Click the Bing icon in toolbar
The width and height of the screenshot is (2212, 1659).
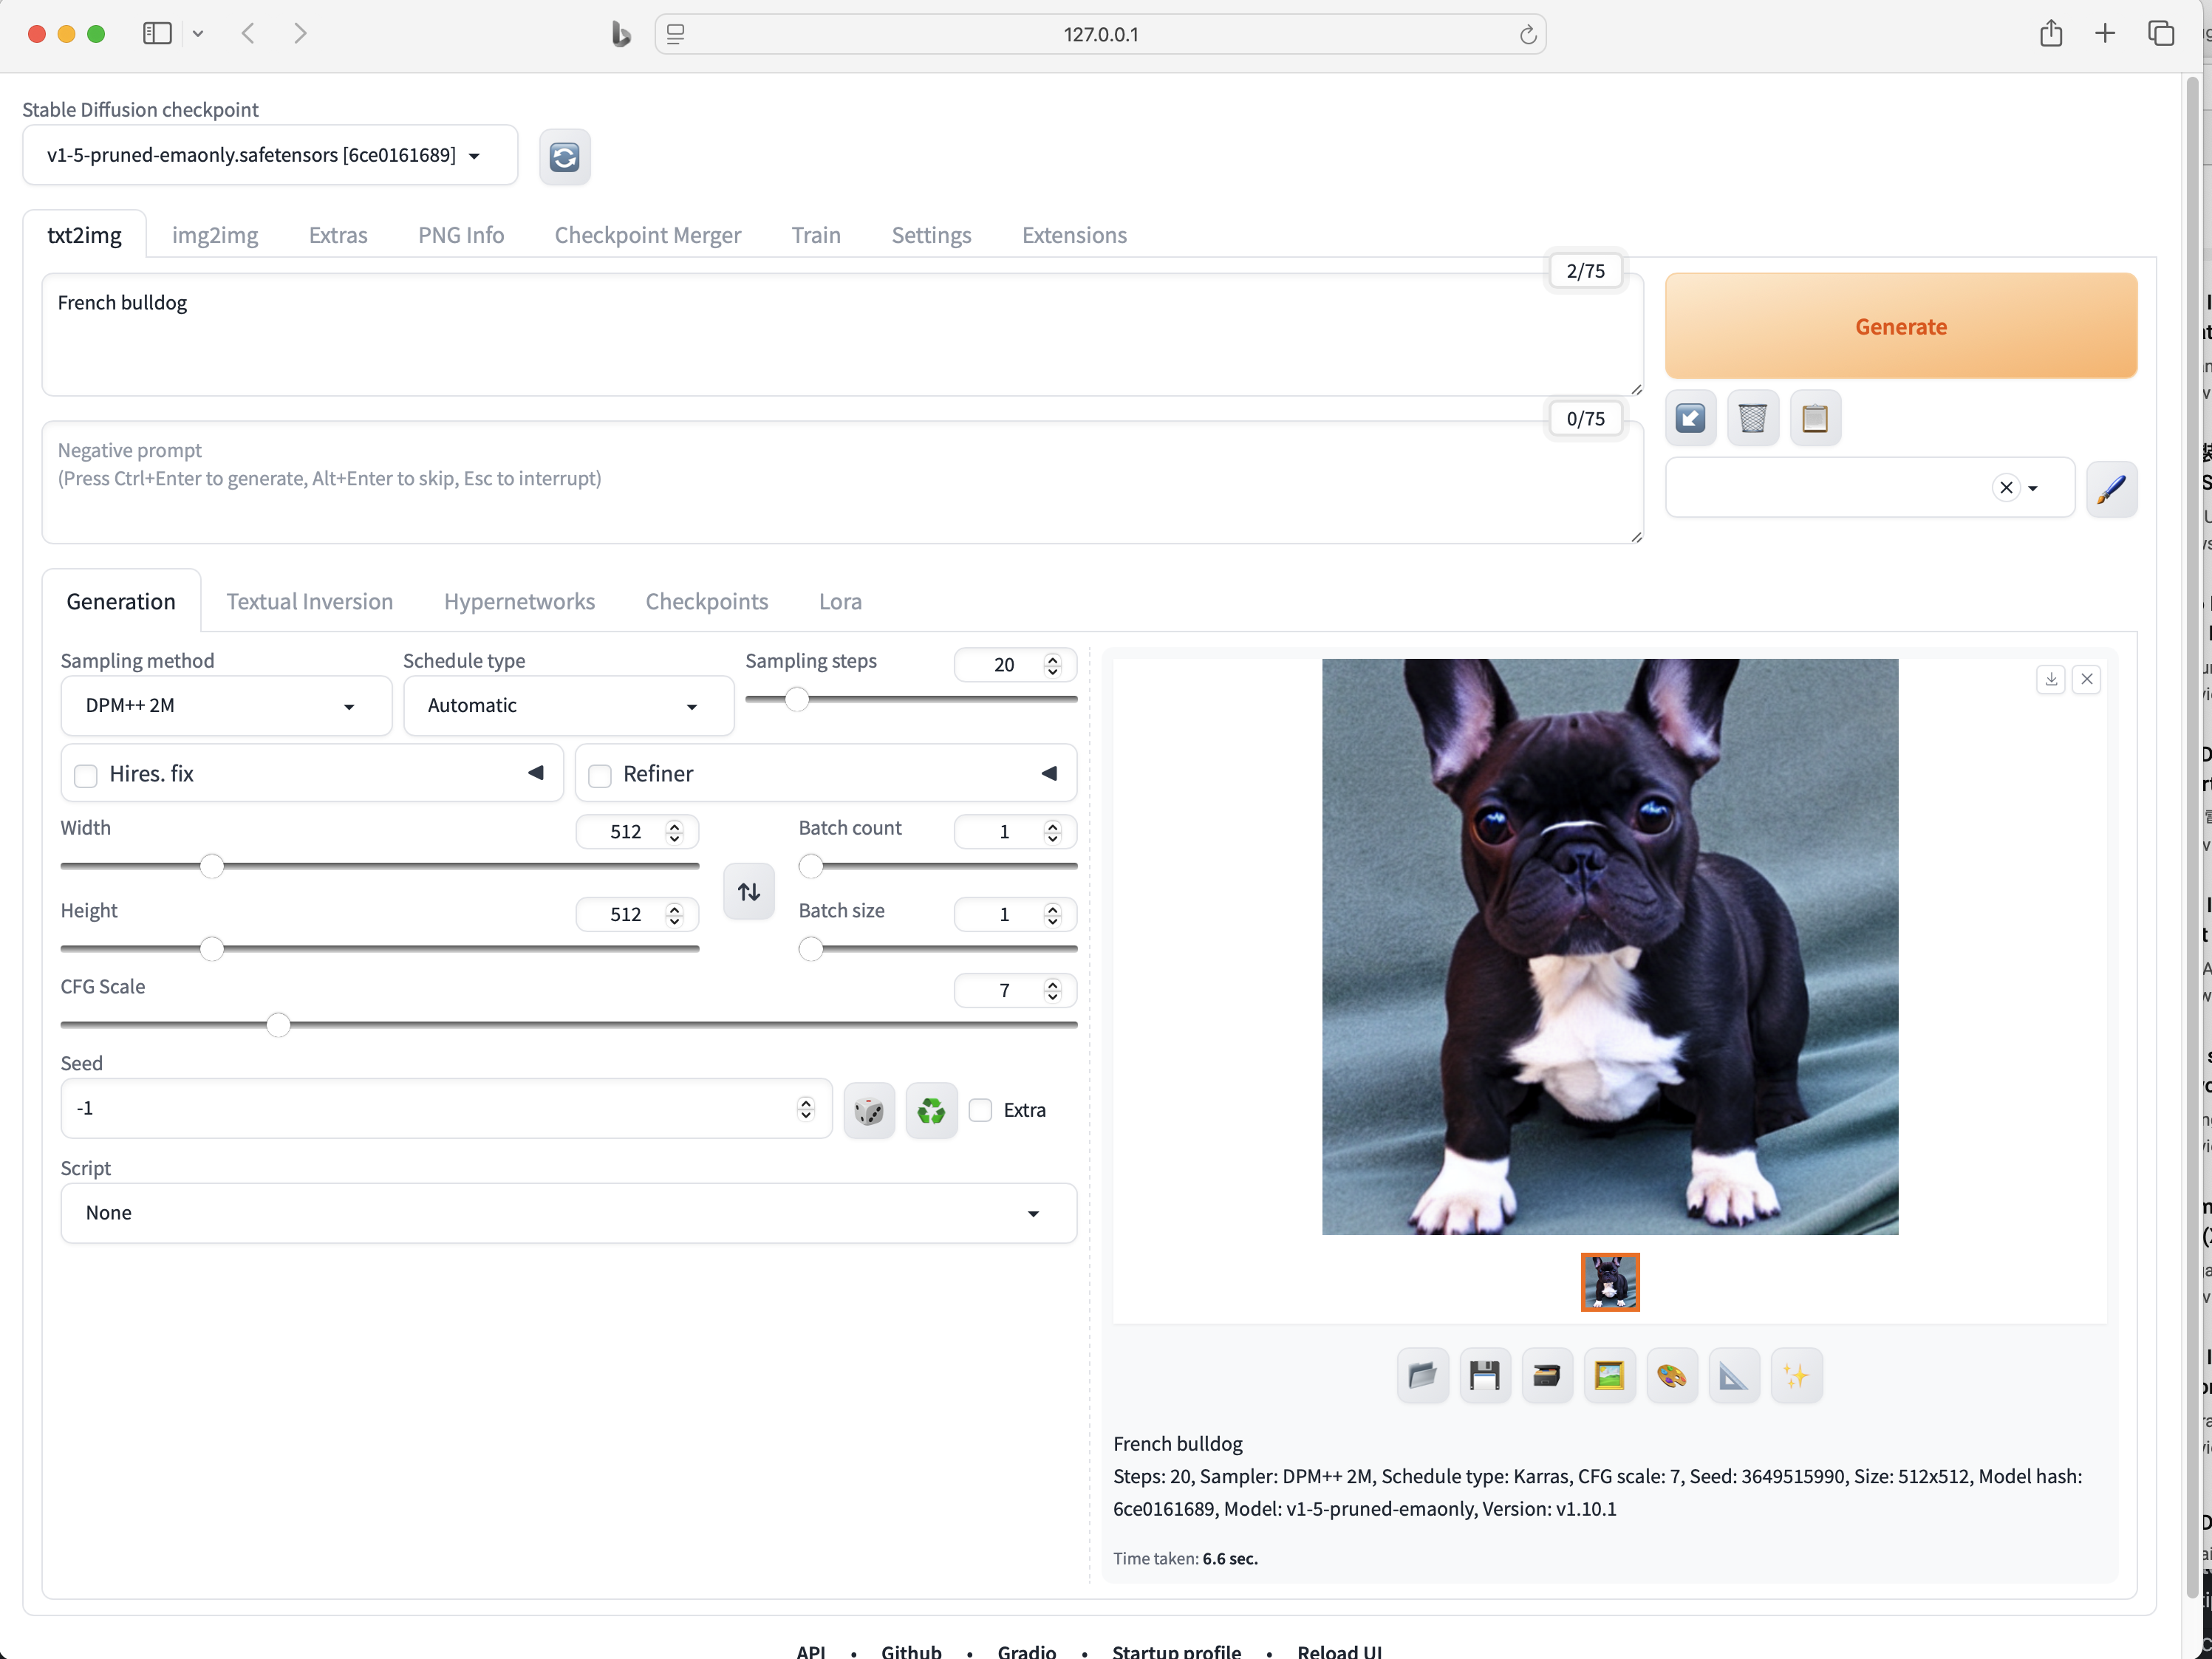click(621, 35)
